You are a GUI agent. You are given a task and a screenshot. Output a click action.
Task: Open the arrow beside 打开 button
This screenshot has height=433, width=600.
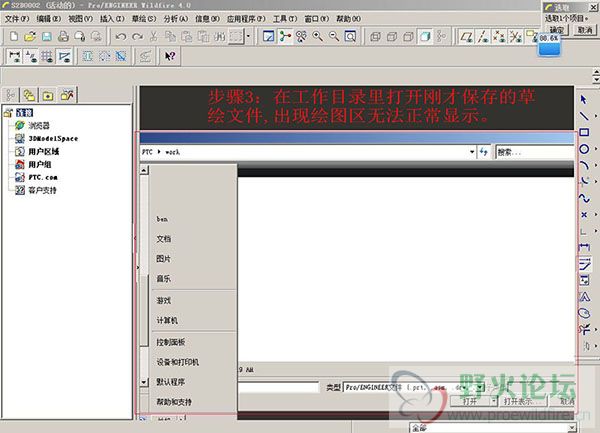point(494,401)
